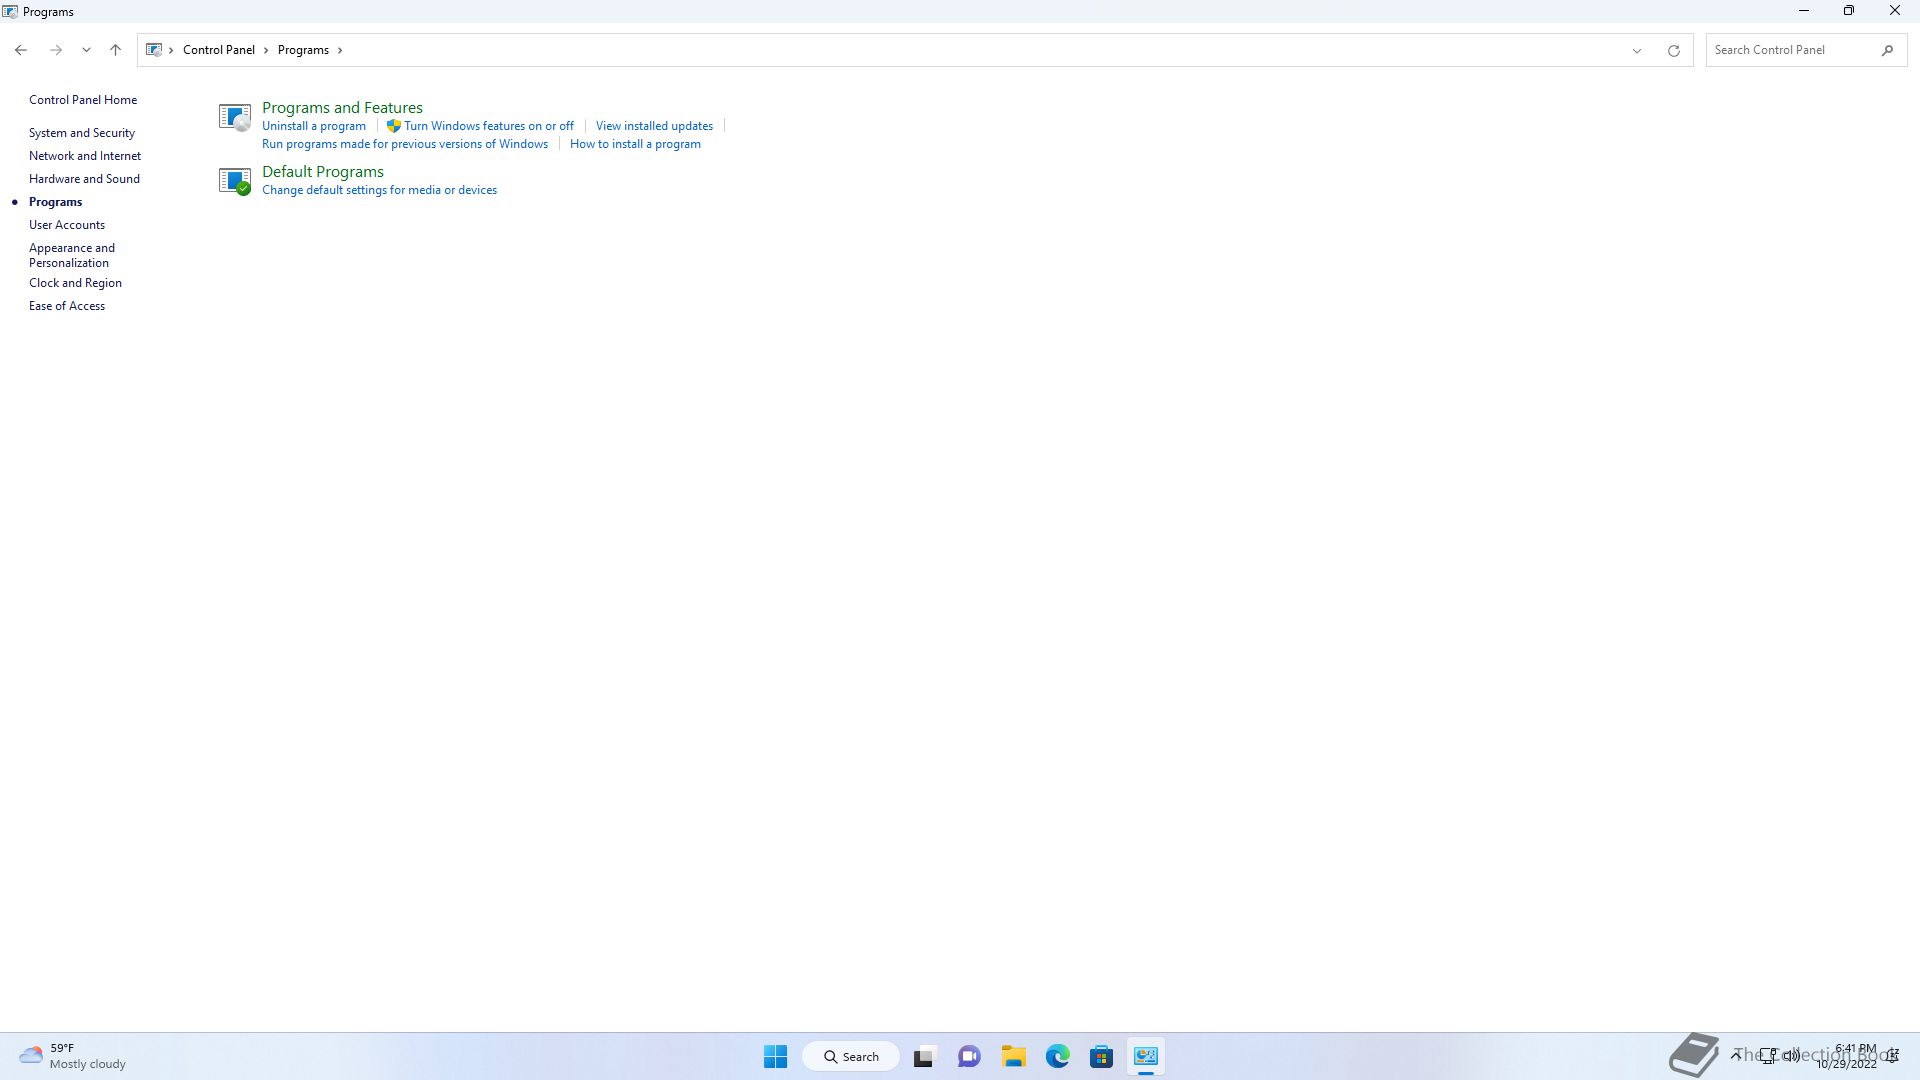Open System and Security category
Screen dimensions: 1920x1080
pos(82,133)
